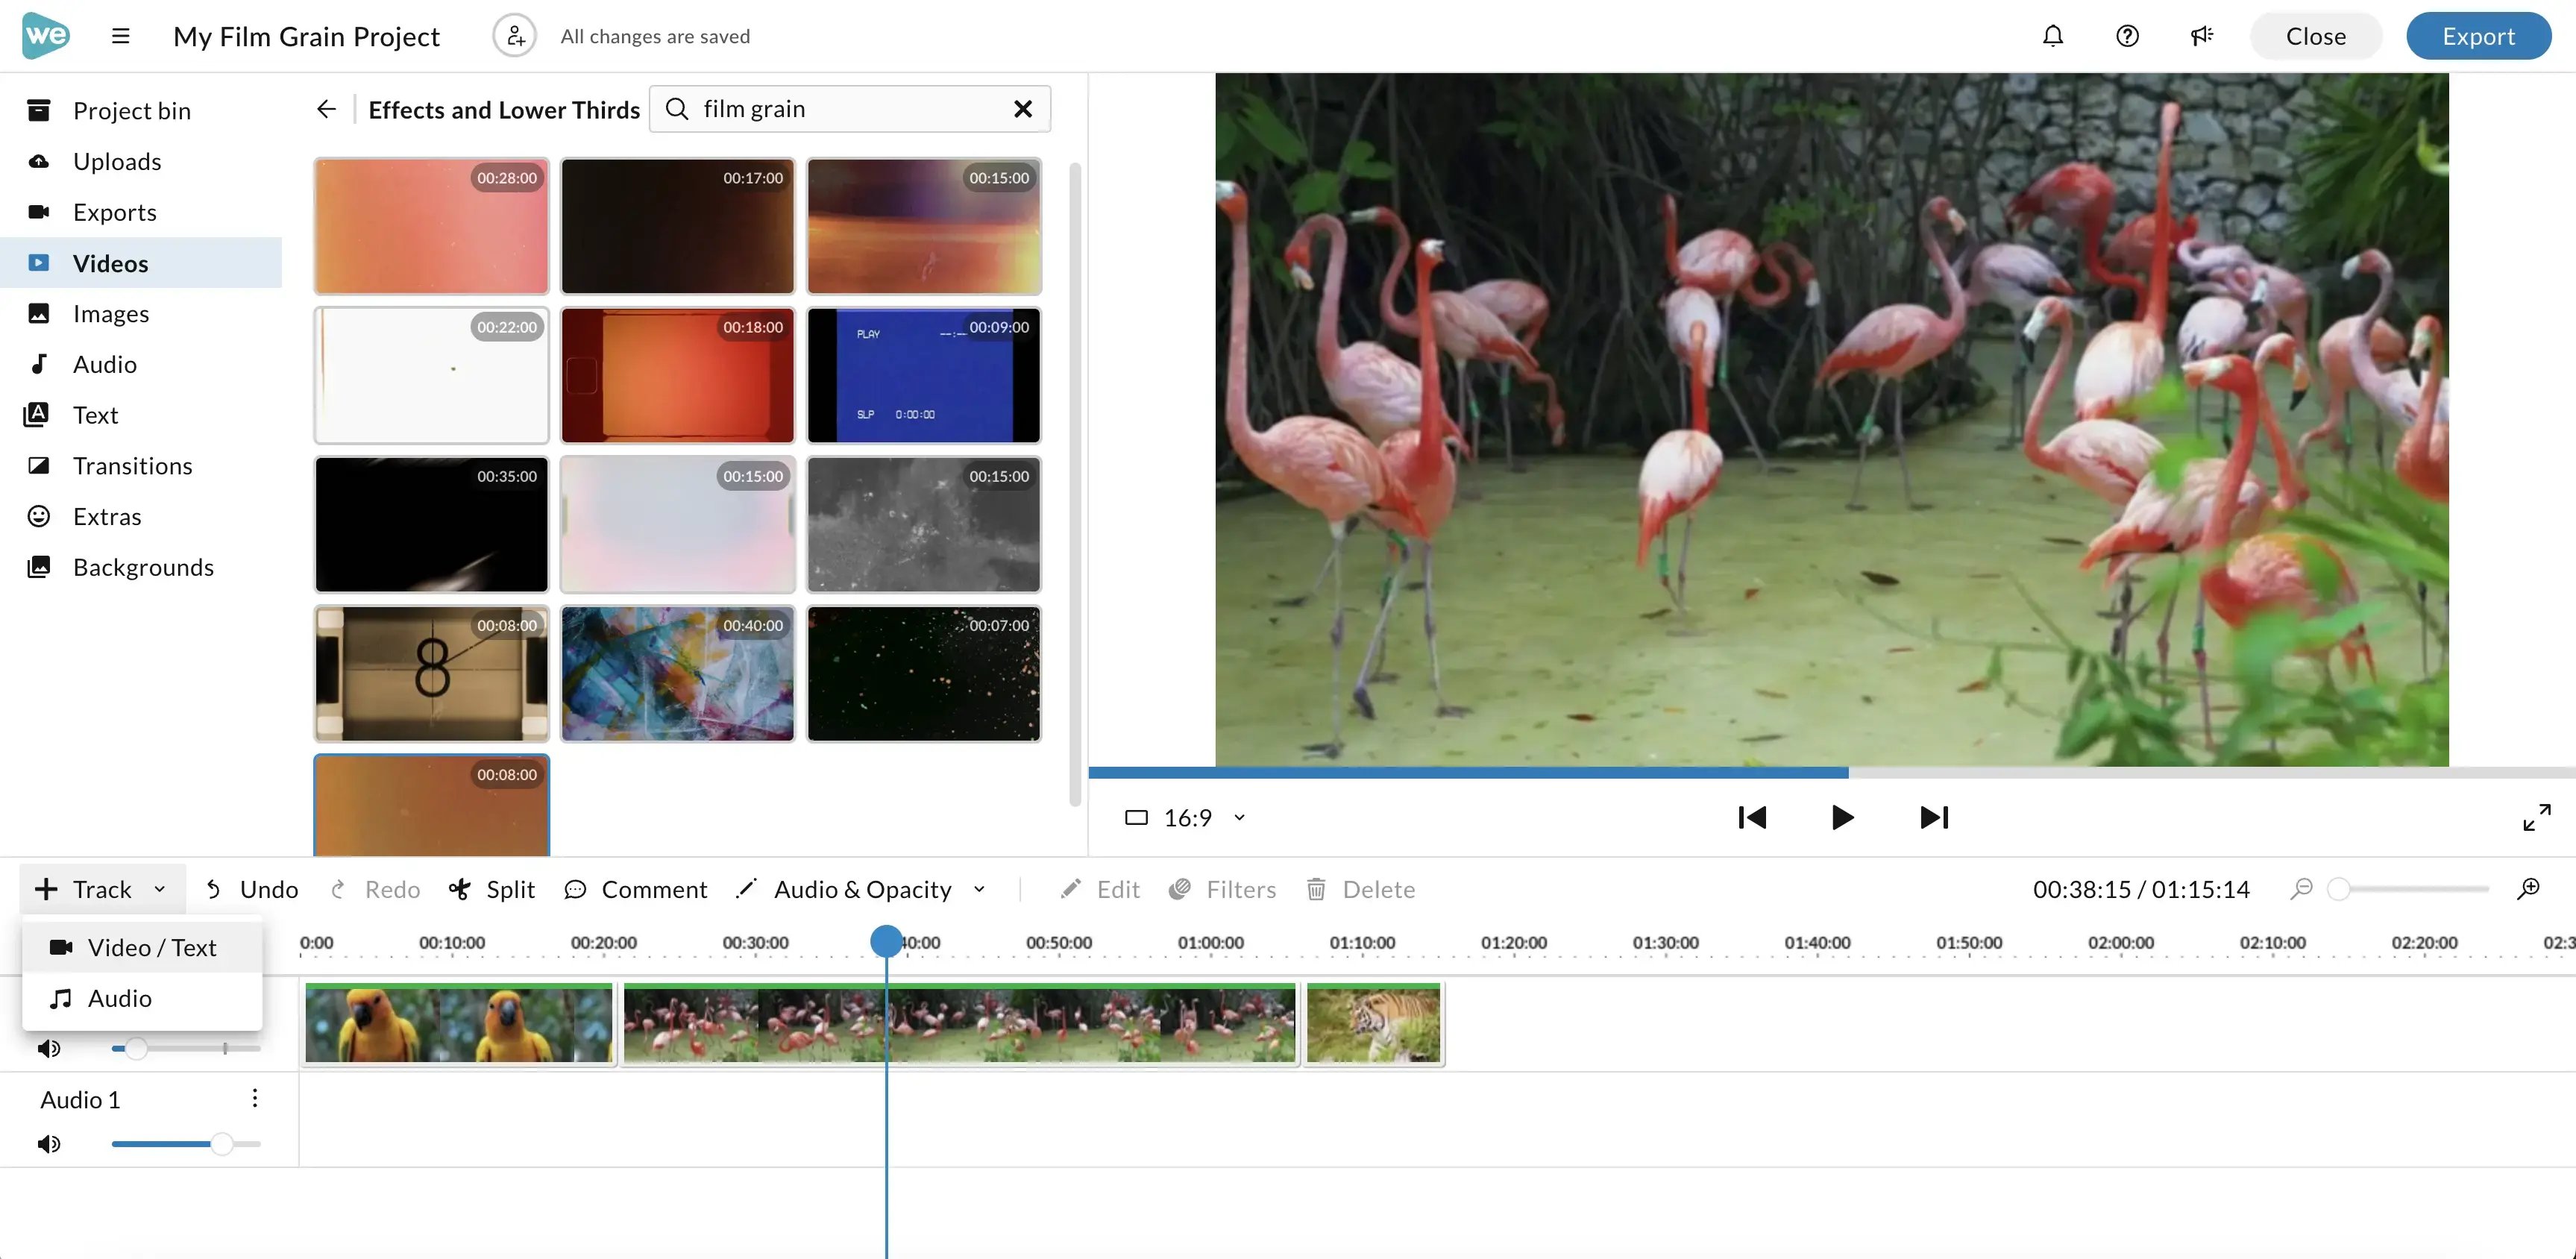Click the effects panel scrollbar
This screenshot has width=2576, height=1259.
tap(1075, 484)
